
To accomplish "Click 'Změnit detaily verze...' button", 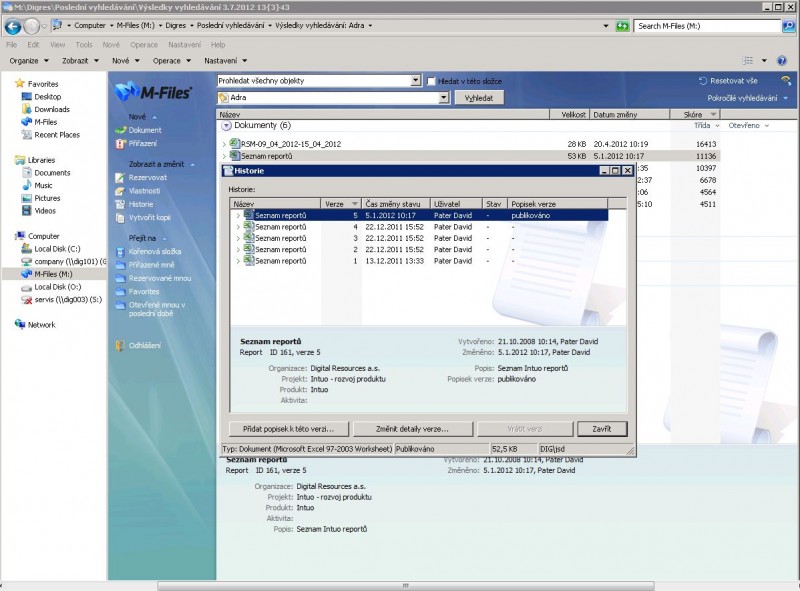I will pos(412,428).
